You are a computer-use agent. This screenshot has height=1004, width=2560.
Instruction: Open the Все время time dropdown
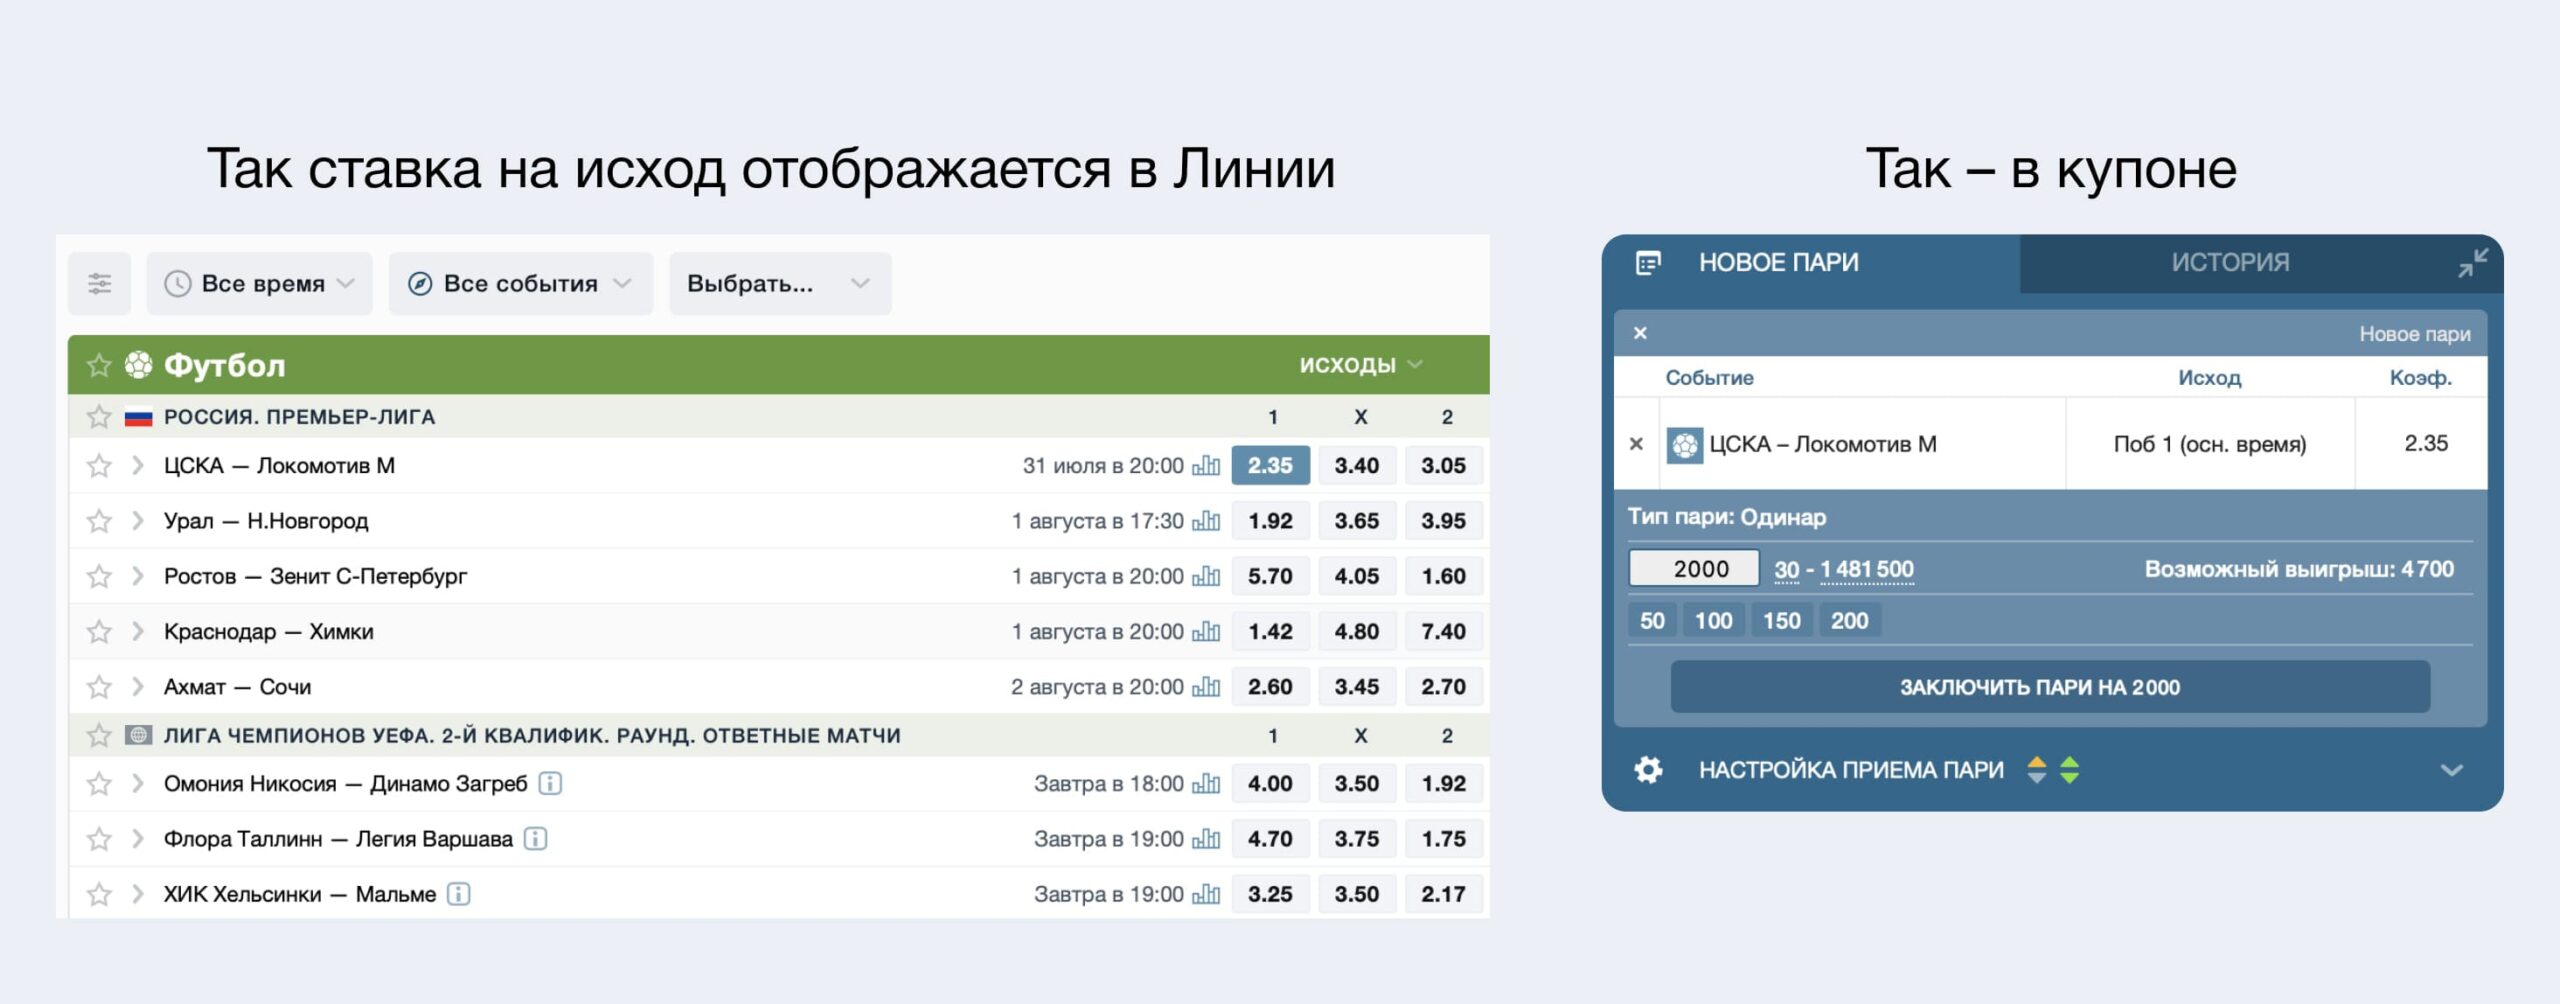260,284
